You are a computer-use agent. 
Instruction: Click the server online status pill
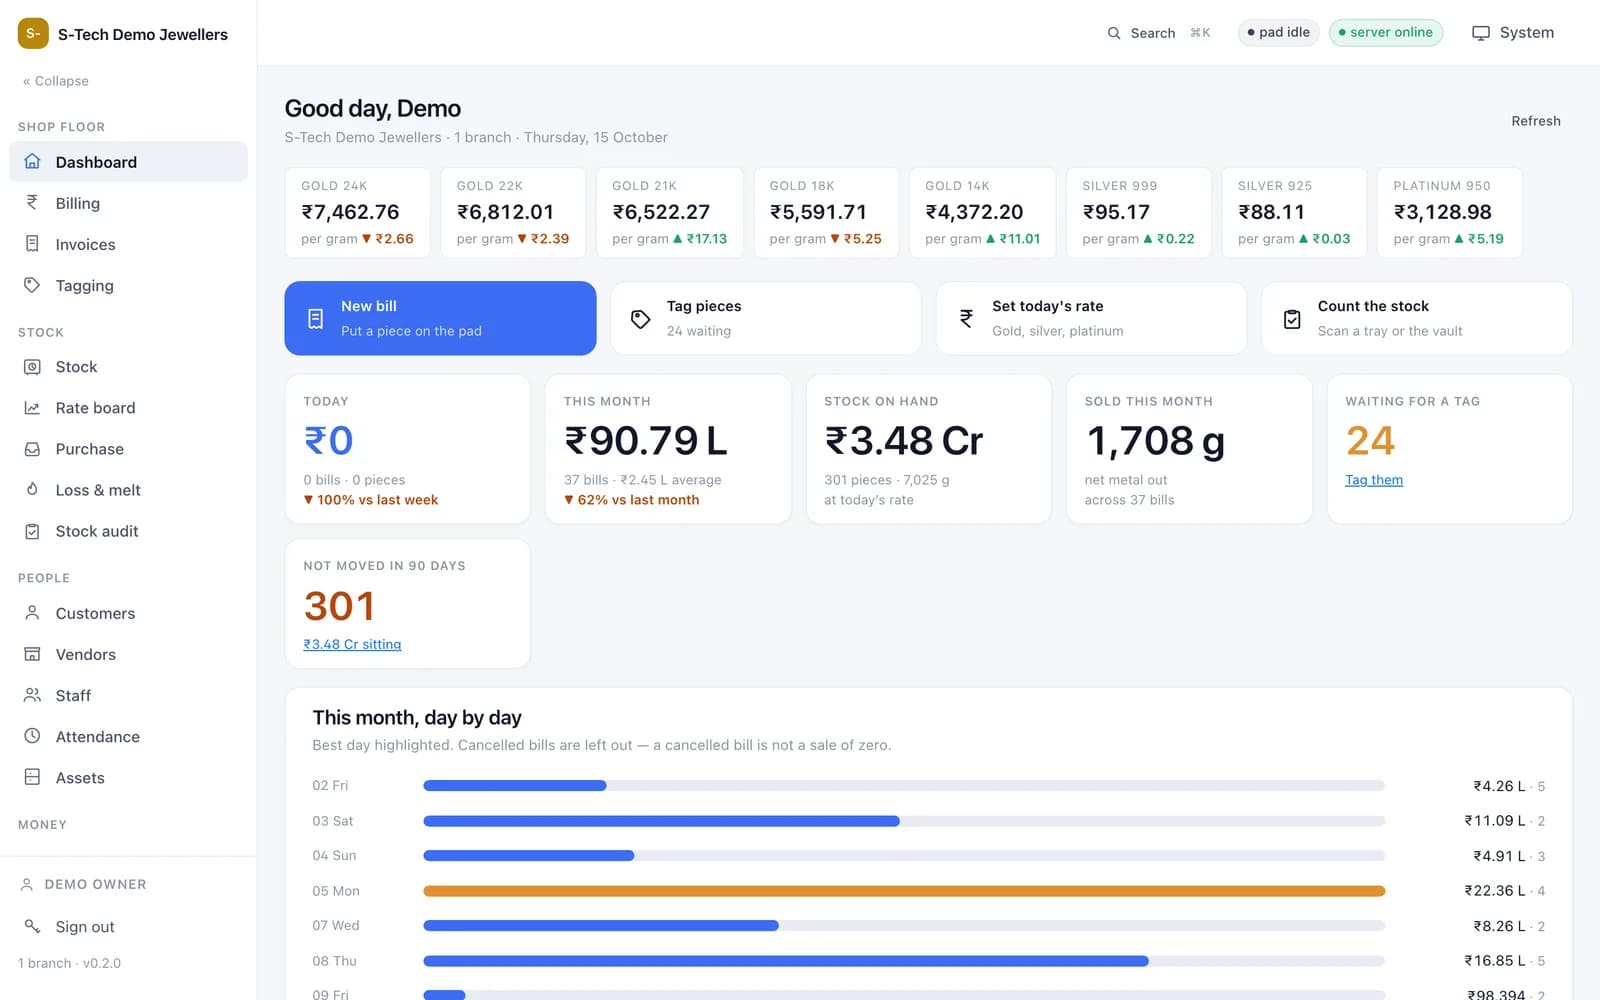(x=1385, y=32)
